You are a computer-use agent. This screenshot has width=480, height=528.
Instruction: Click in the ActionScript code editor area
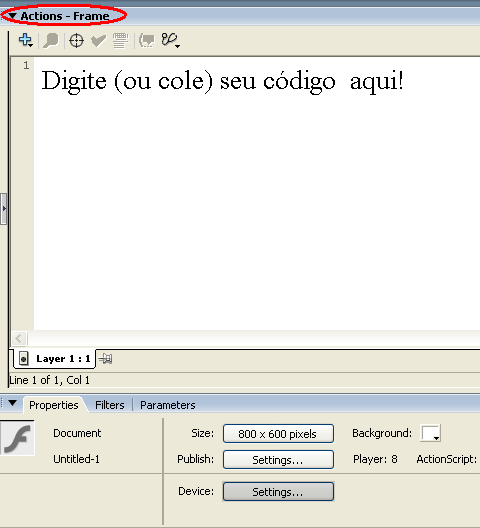256,194
